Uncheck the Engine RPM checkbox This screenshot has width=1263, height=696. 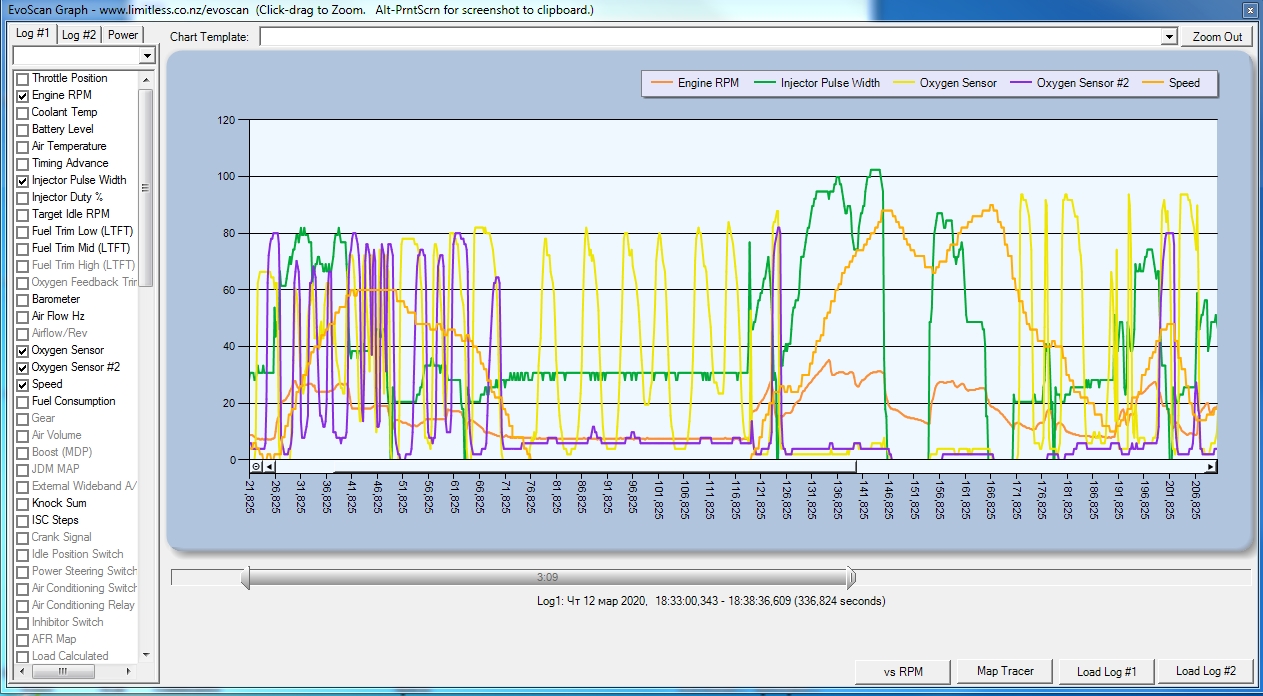pyautogui.click(x=22, y=95)
